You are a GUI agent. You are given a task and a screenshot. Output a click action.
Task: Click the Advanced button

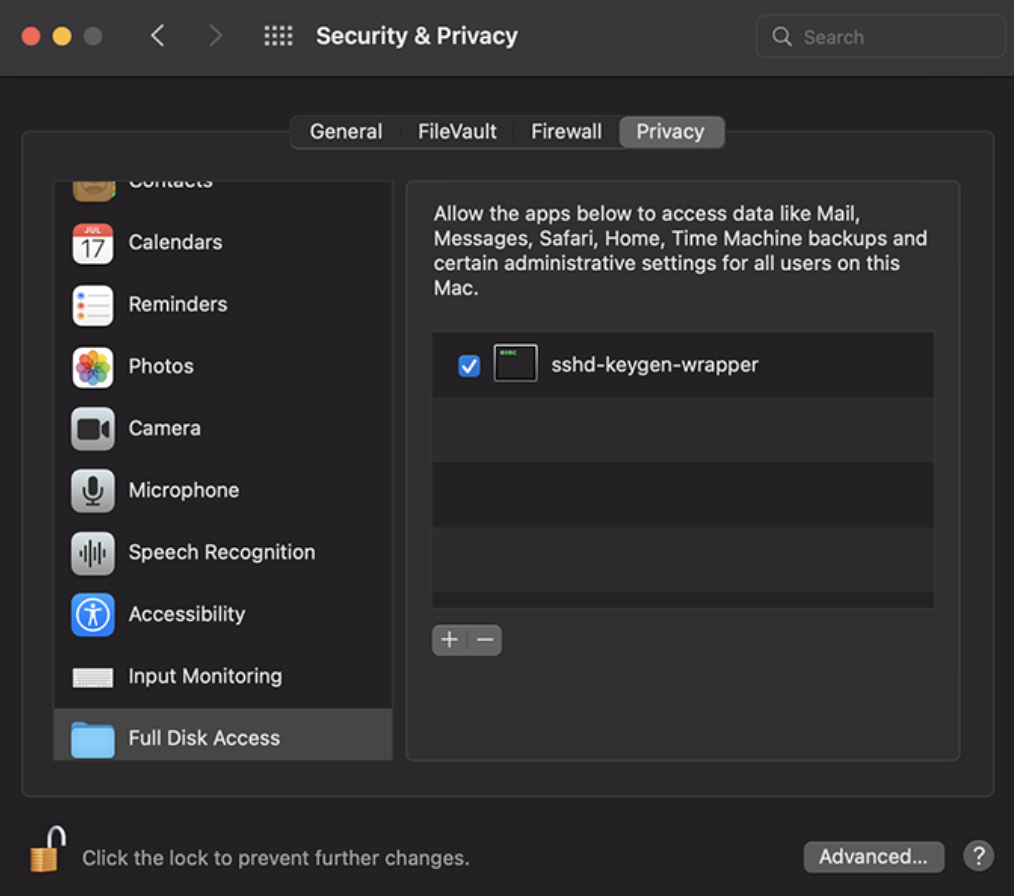873,856
